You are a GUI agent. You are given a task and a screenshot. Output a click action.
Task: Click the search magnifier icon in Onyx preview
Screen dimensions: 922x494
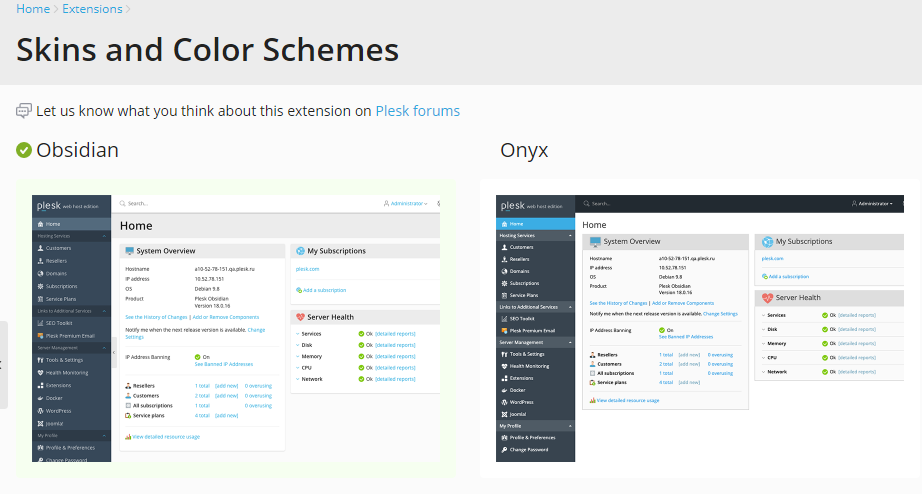click(582, 203)
